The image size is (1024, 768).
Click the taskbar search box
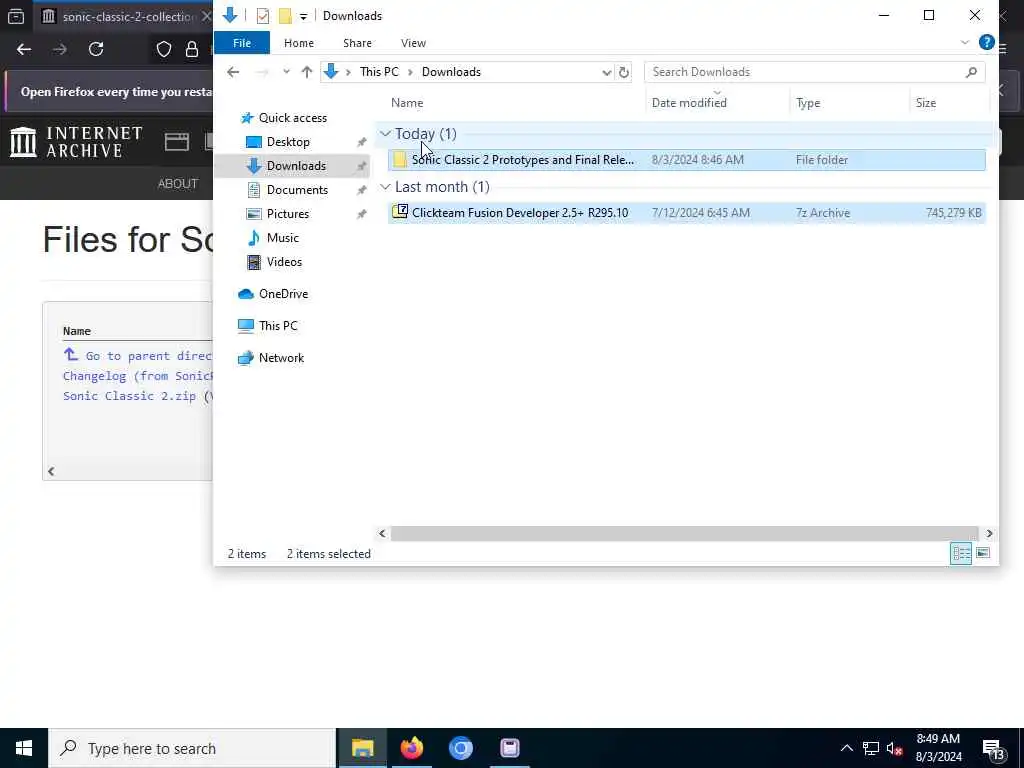click(x=192, y=748)
